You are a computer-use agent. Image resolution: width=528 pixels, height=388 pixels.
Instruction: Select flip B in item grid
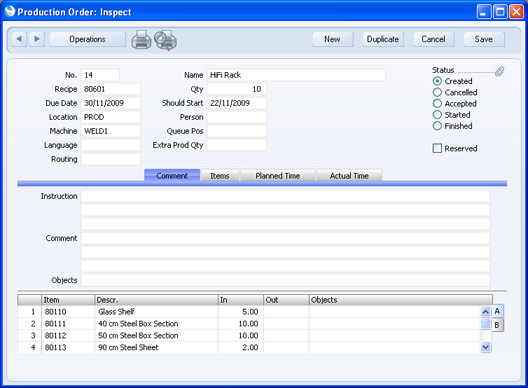tap(497, 325)
